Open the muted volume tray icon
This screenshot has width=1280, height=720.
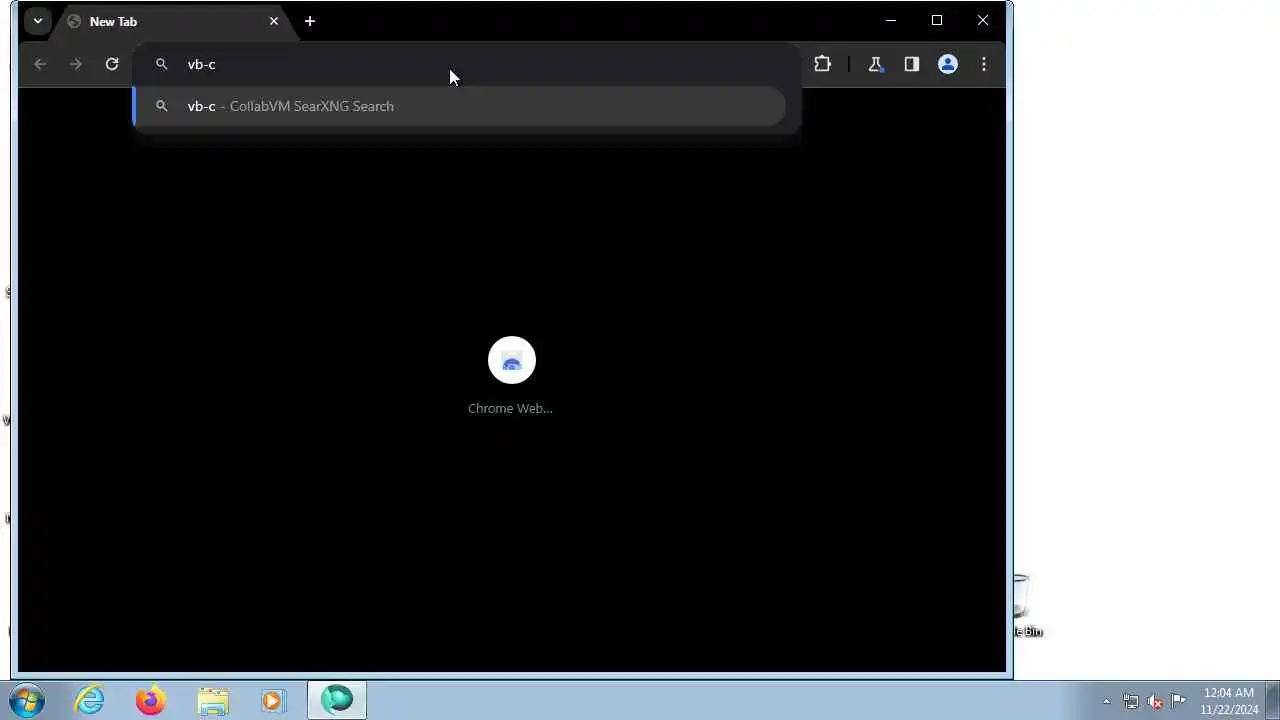pyautogui.click(x=1155, y=701)
